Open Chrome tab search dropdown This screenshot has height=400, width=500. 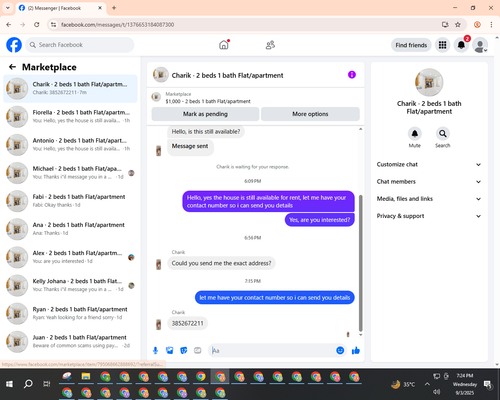coord(8,8)
